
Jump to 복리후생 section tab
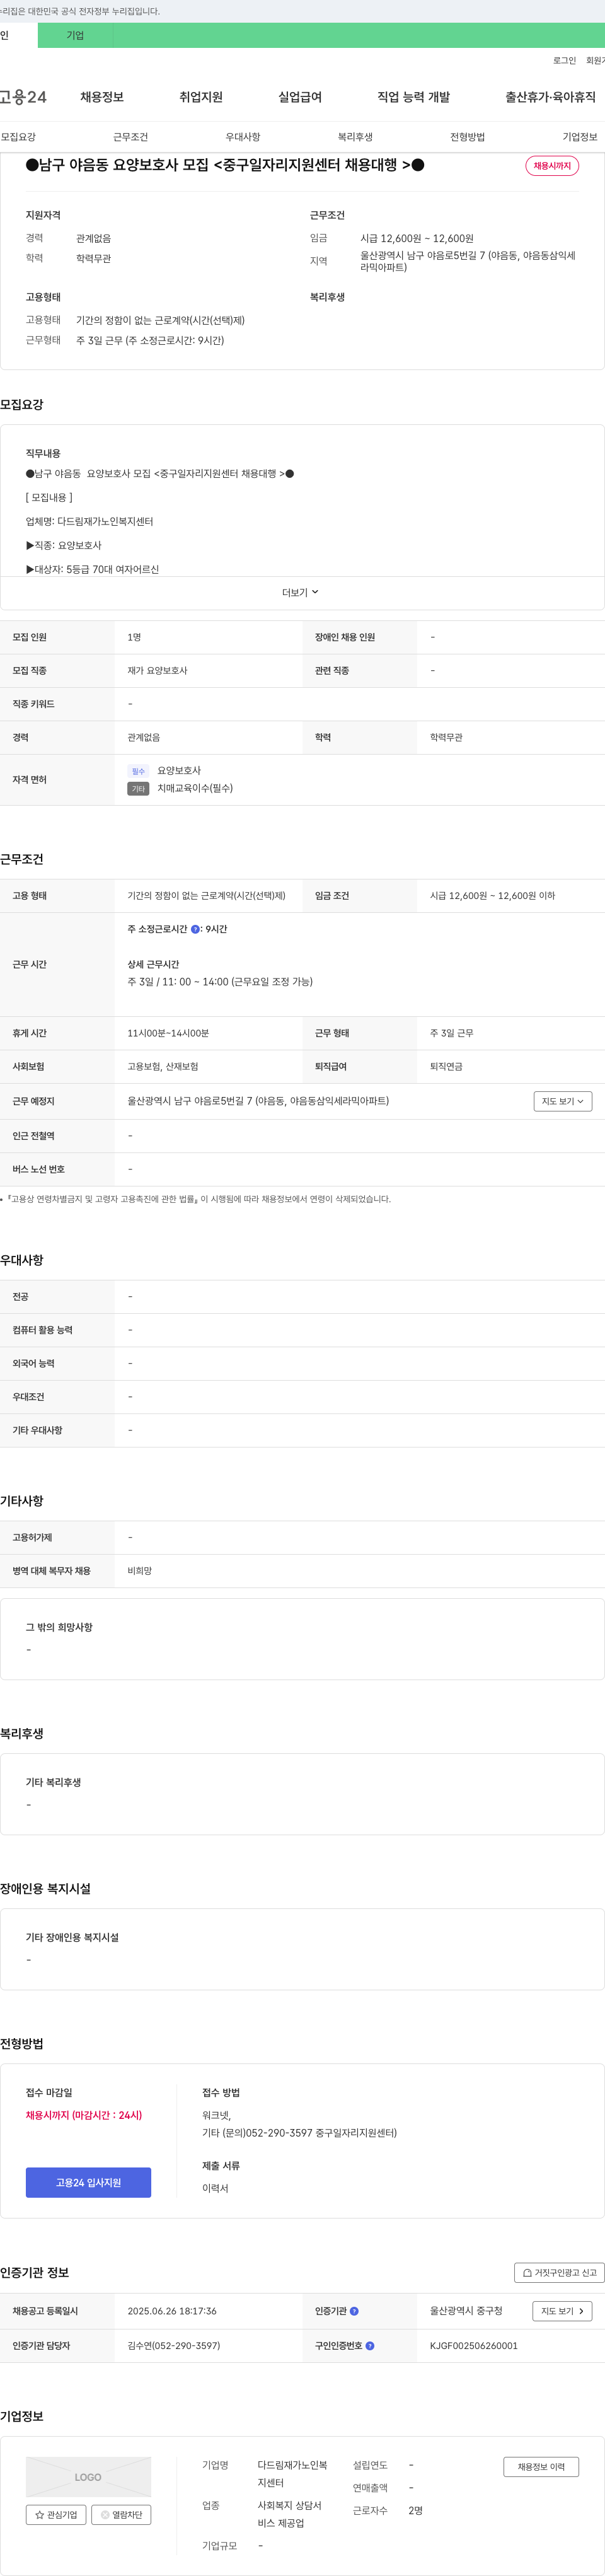(x=355, y=137)
